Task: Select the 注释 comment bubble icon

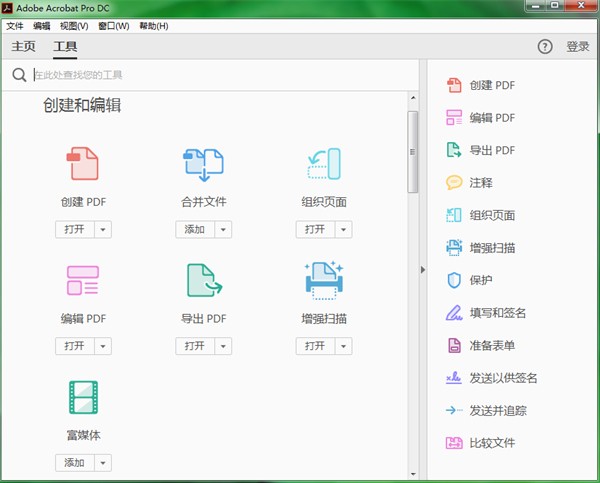Action: [x=454, y=183]
